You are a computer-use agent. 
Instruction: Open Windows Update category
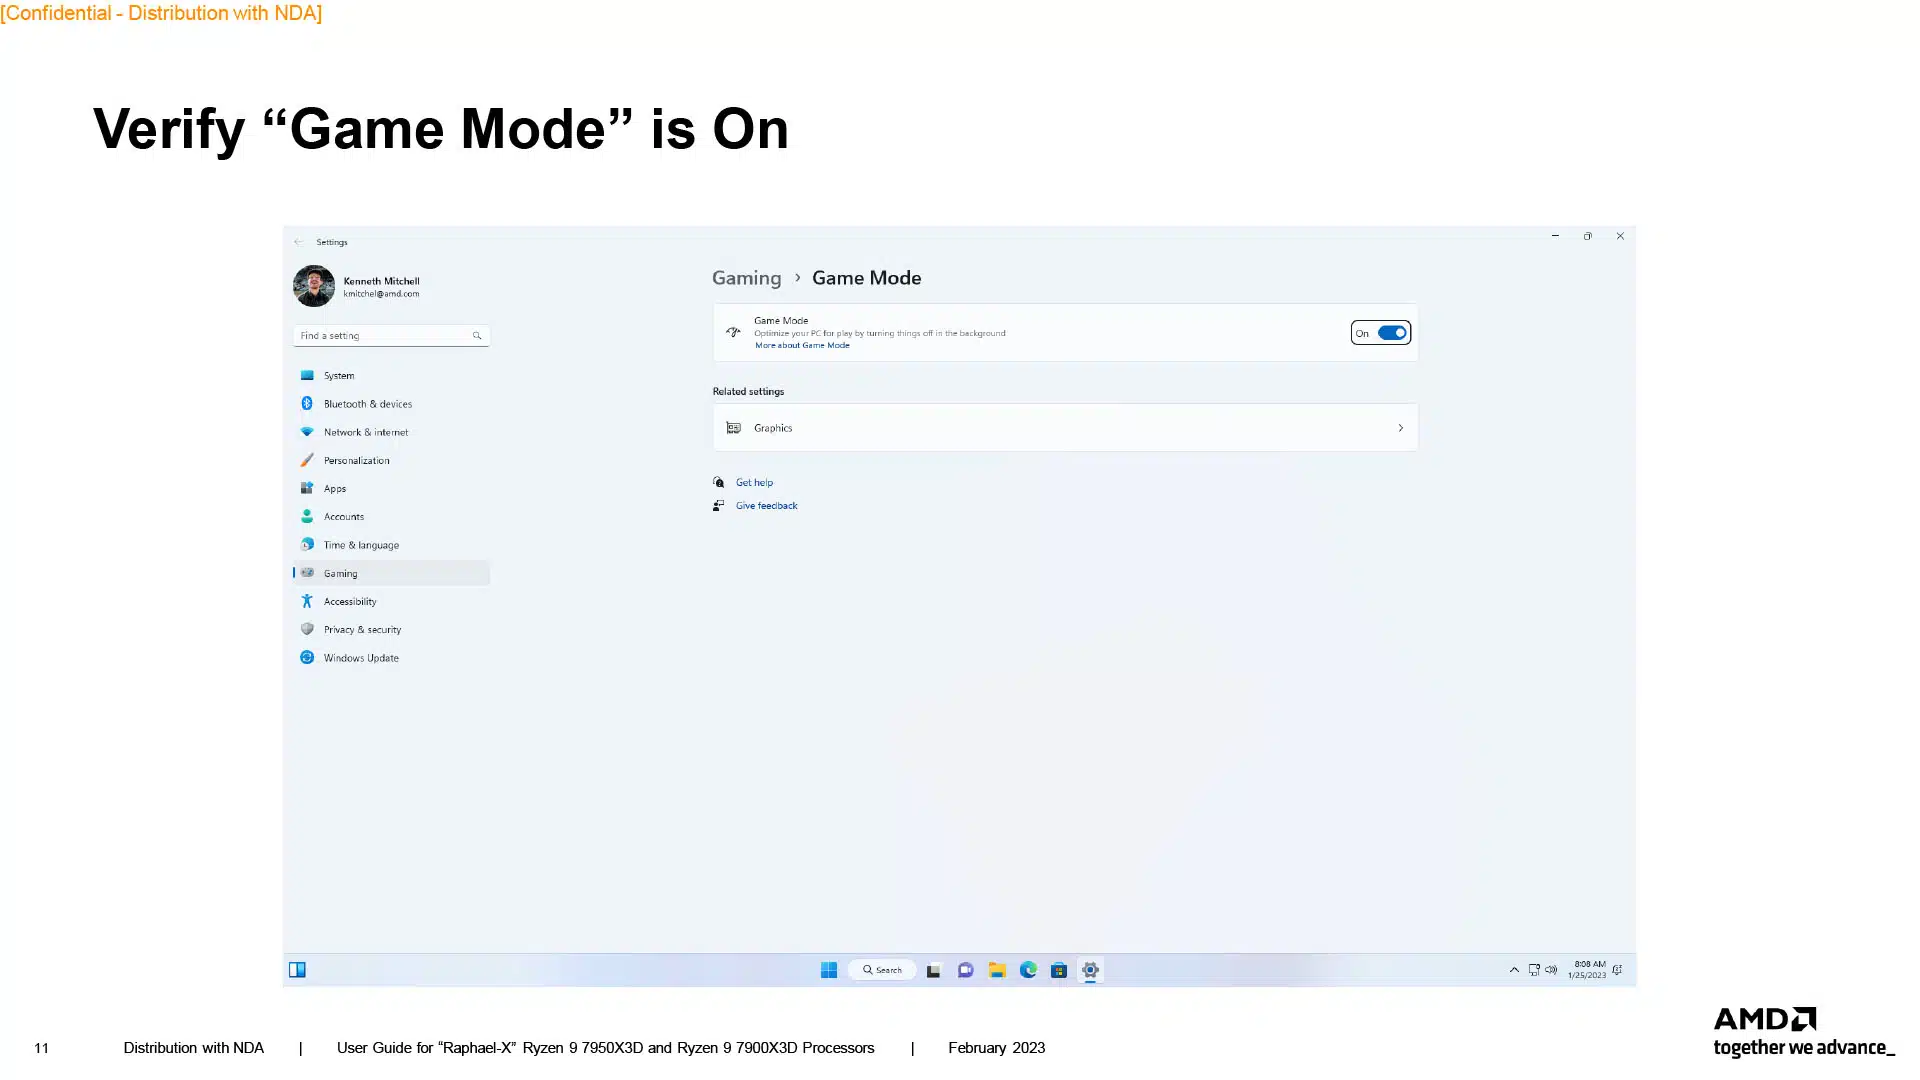391,658
